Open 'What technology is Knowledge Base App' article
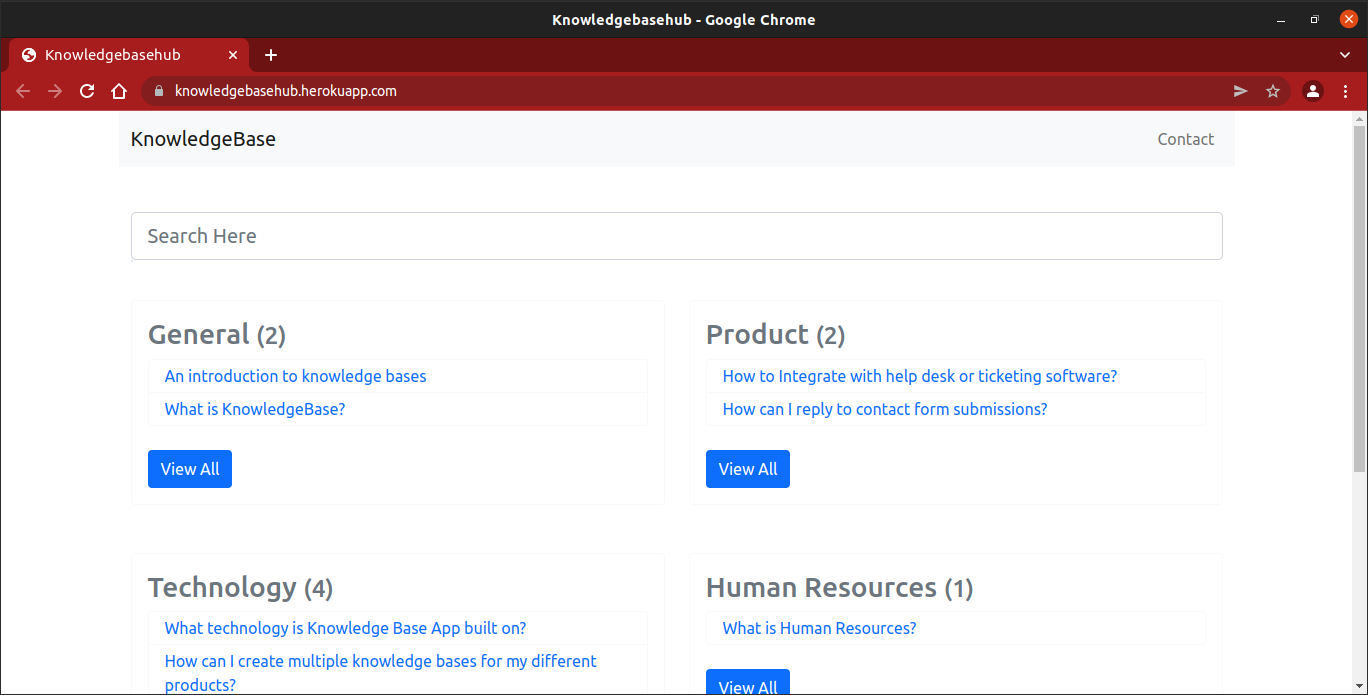 click(x=346, y=628)
